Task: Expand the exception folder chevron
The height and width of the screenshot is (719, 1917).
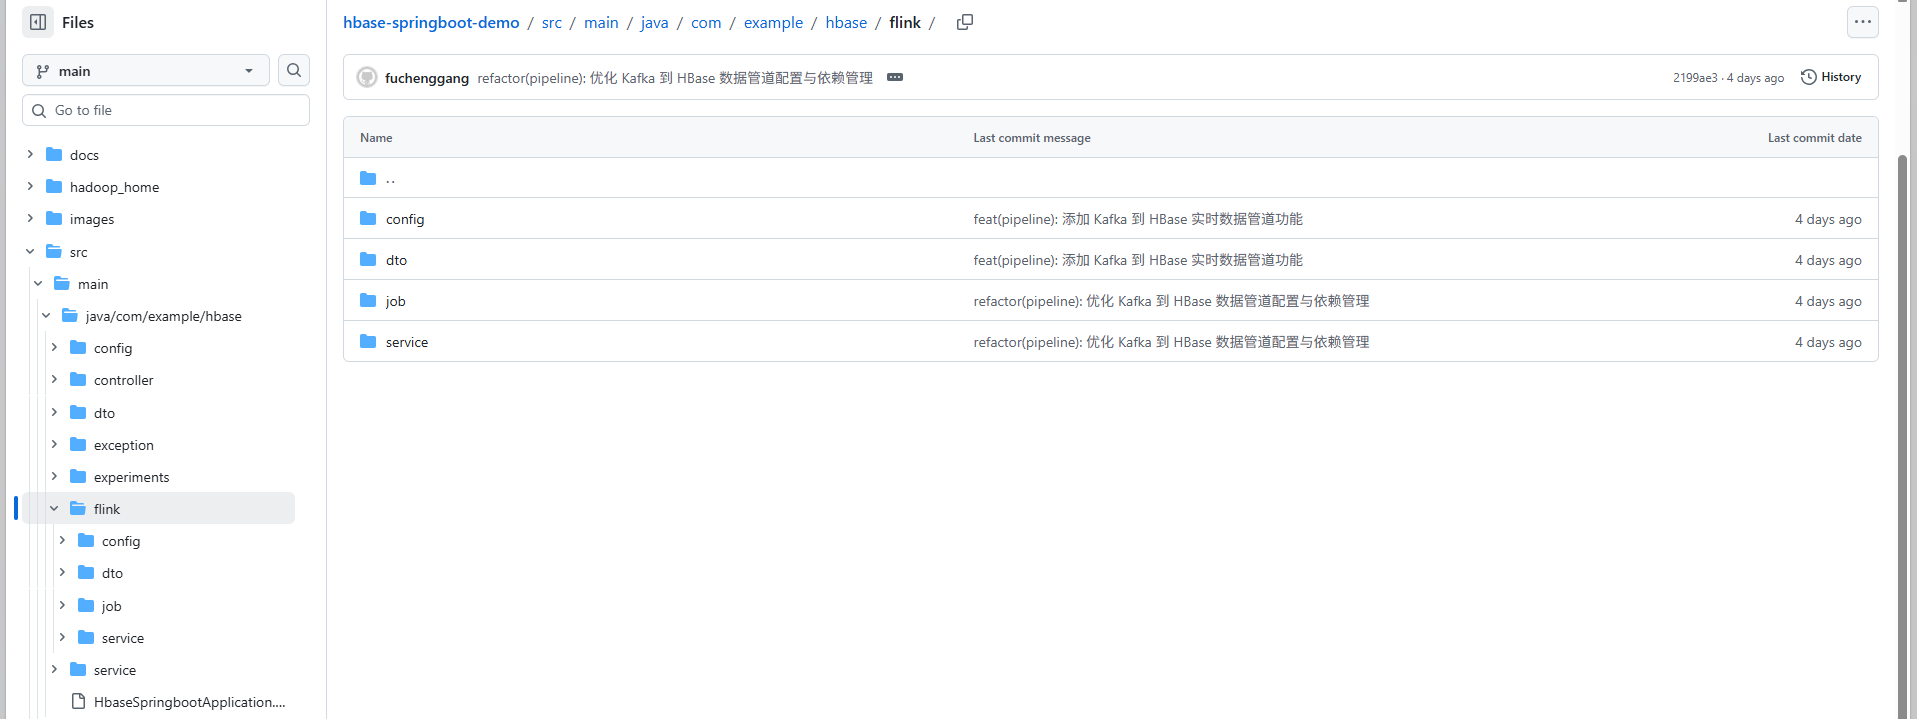Action: coord(54,444)
